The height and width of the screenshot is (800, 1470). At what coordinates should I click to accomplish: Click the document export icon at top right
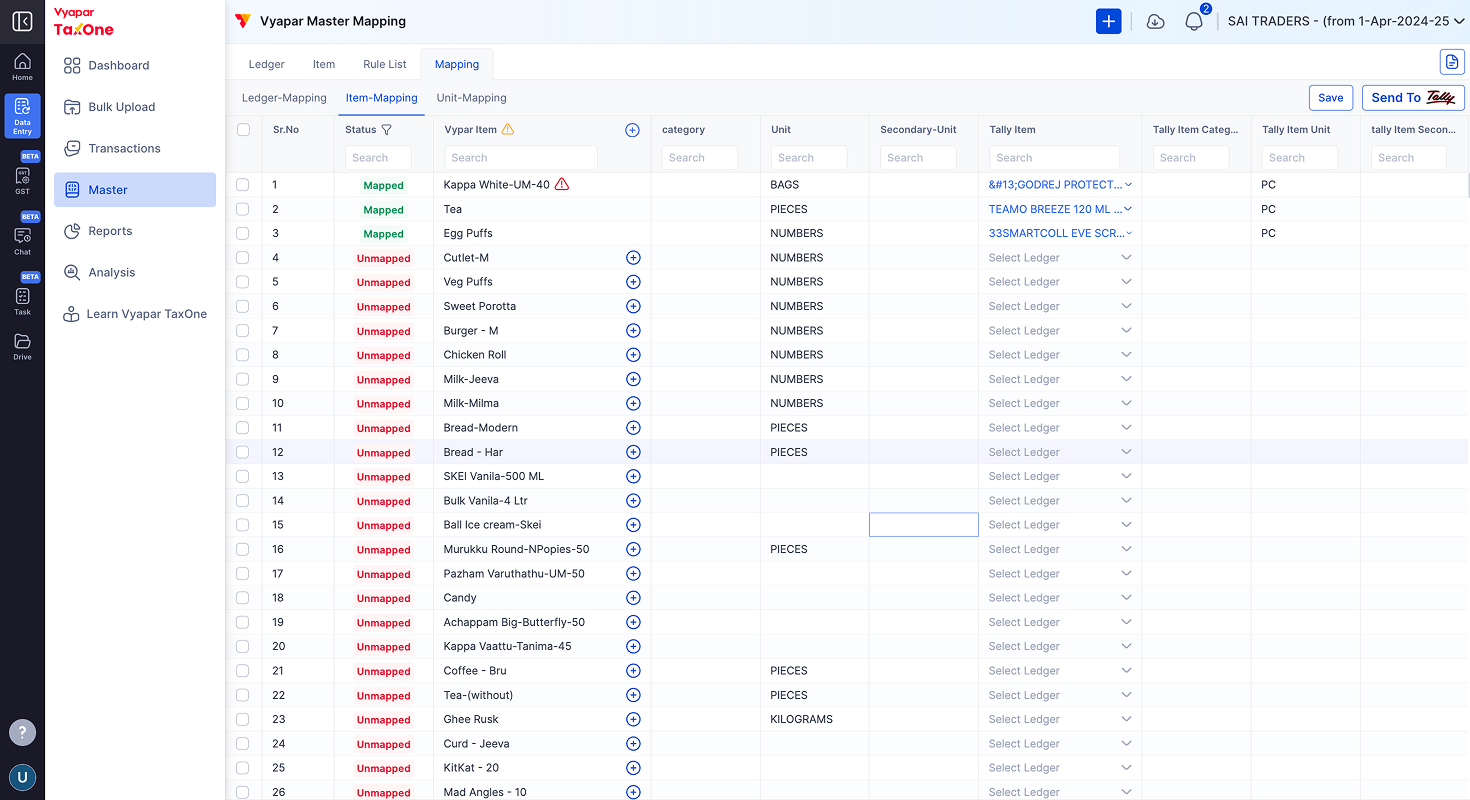point(1452,62)
